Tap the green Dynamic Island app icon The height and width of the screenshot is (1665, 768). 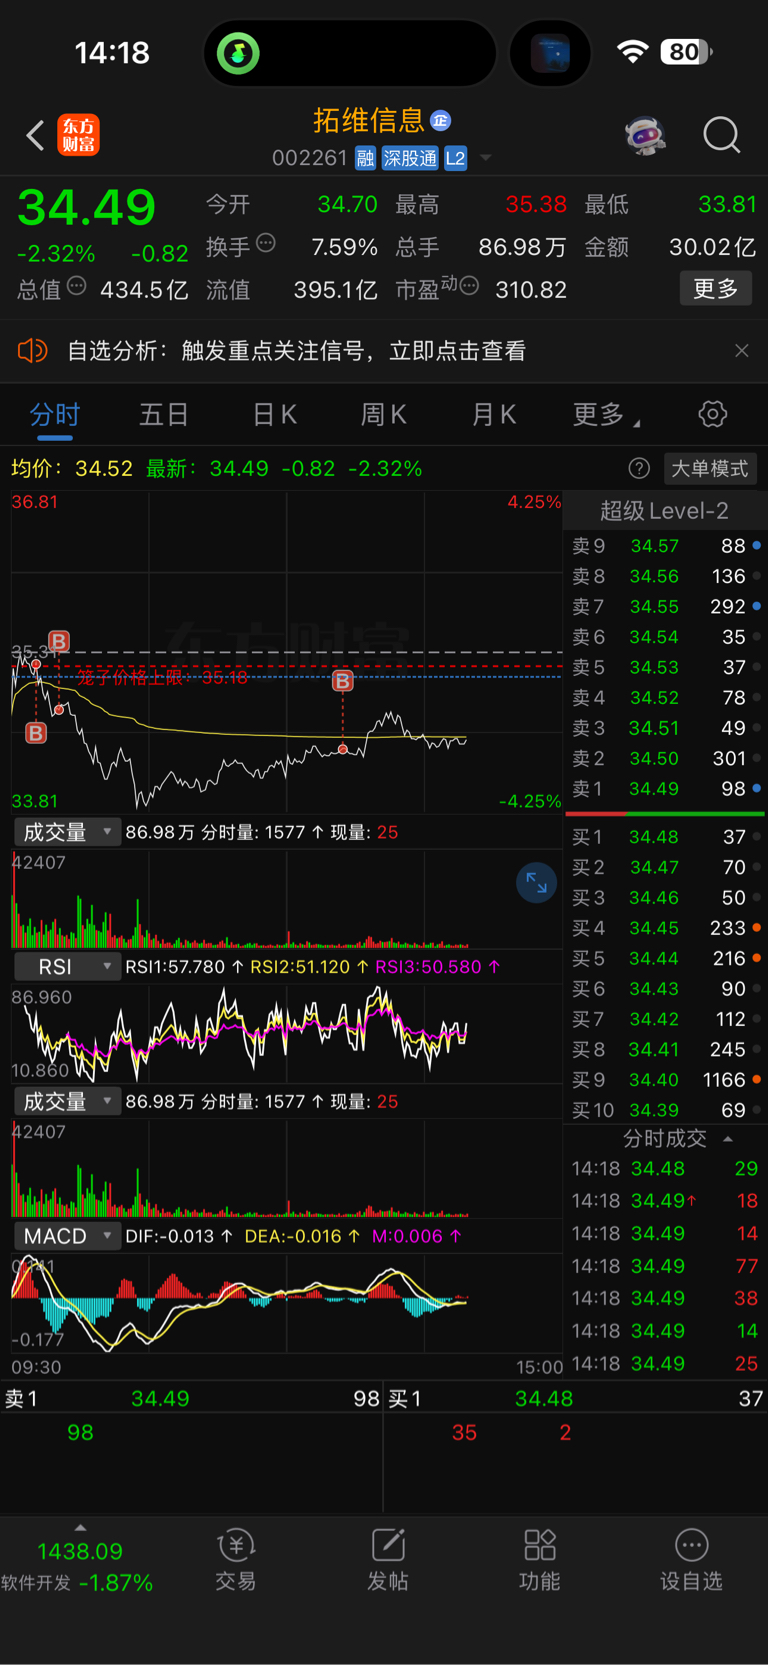click(239, 53)
